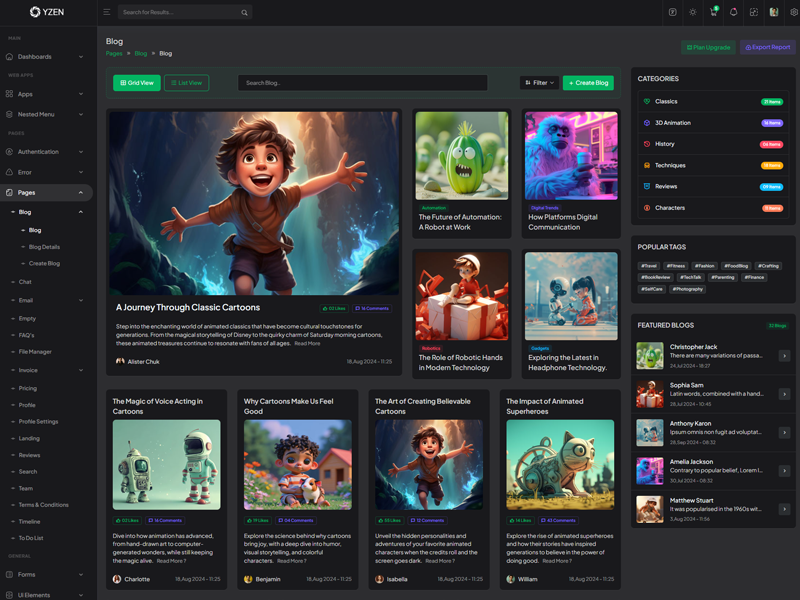Screen dimensions: 800x600
Task: Switch theme with the sun icon
Action: click(x=693, y=12)
